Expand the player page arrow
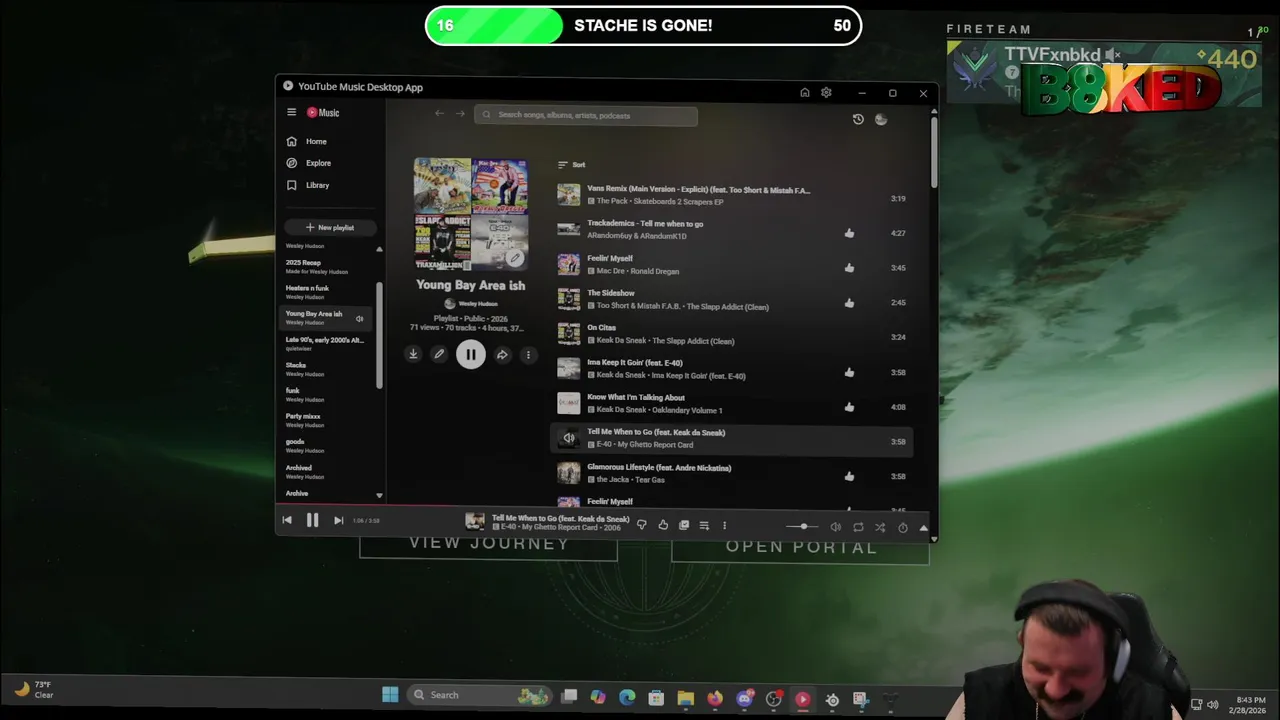Viewport: 1280px width, 720px height. [923, 527]
